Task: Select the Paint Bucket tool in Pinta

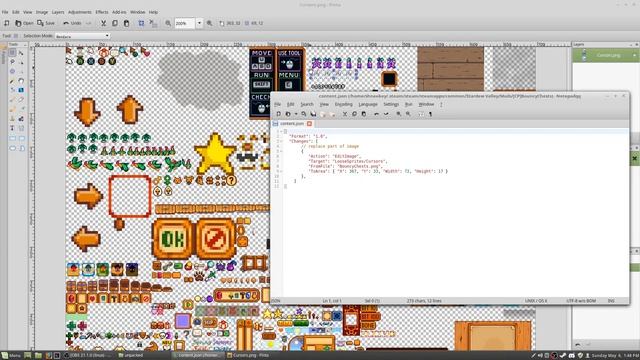Action: point(12,90)
